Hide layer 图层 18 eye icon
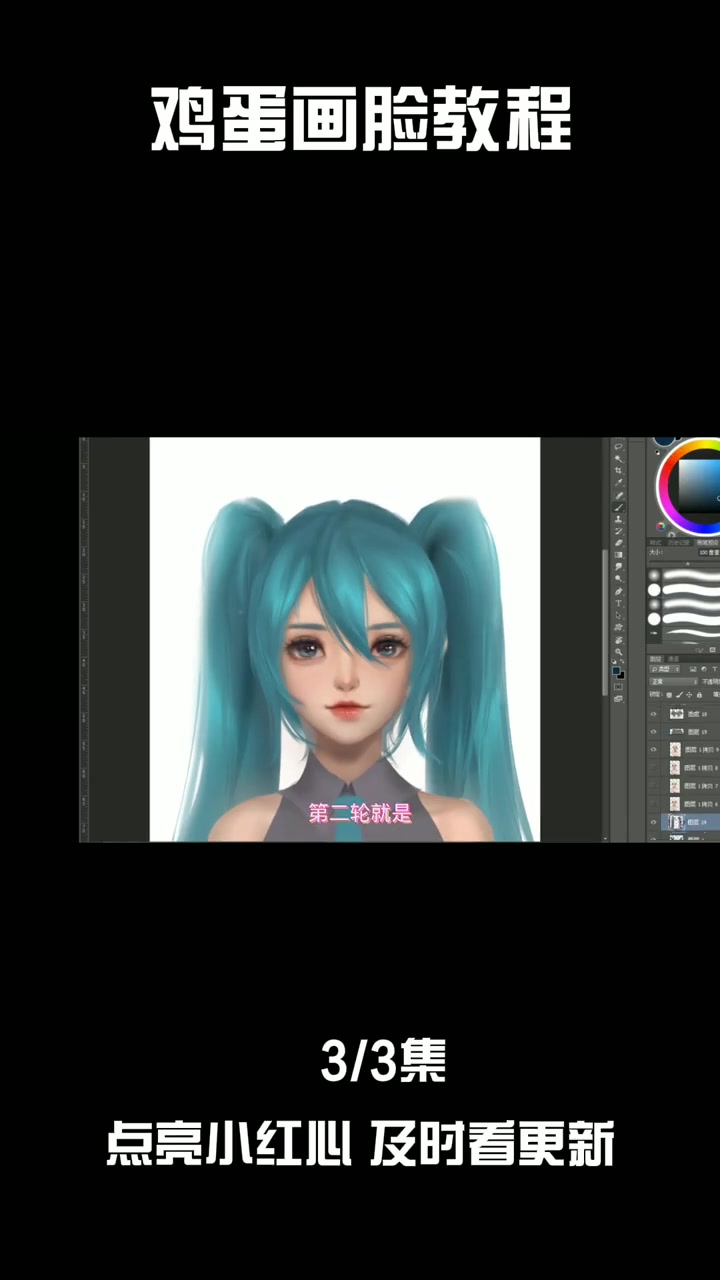 pyautogui.click(x=653, y=714)
